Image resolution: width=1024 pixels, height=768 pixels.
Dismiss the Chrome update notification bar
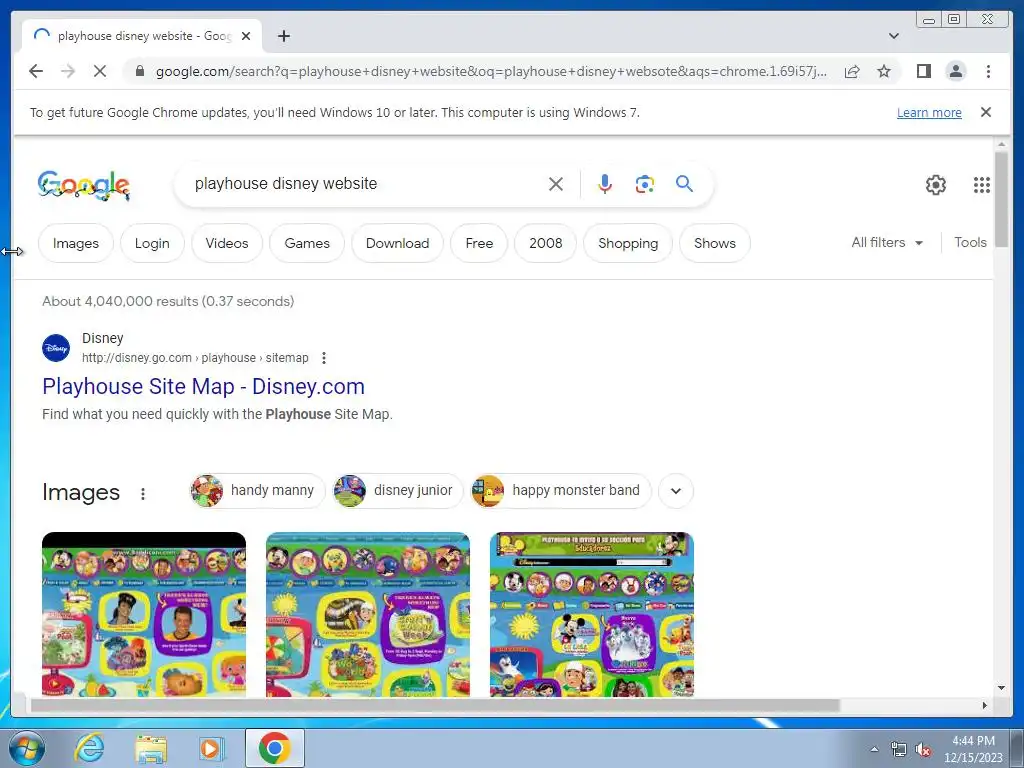(985, 112)
